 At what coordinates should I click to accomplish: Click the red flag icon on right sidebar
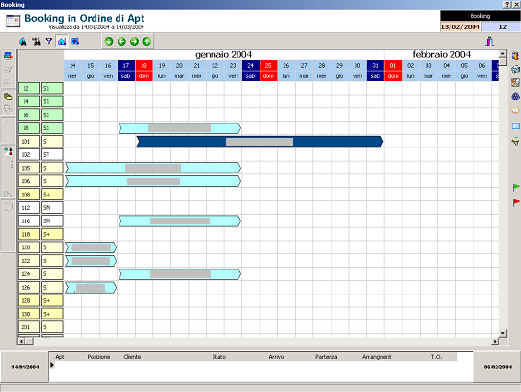tap(516, 202)
